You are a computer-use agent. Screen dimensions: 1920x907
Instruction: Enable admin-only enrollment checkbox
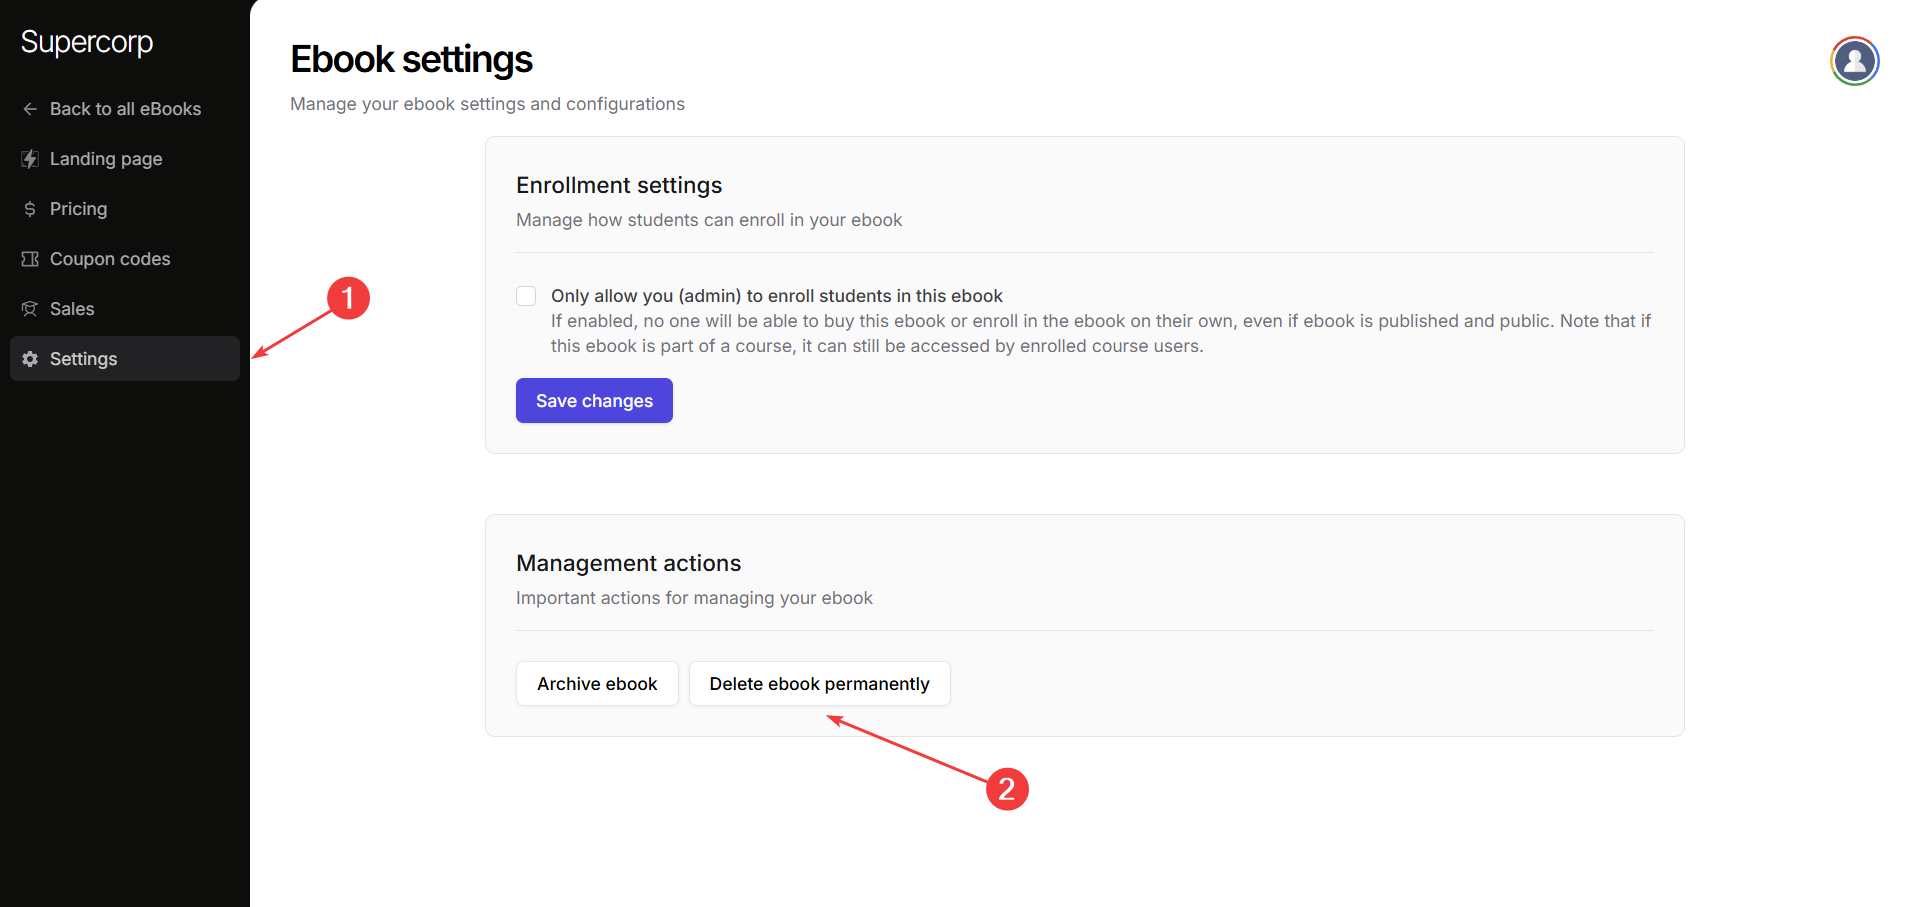click(526, 296)
